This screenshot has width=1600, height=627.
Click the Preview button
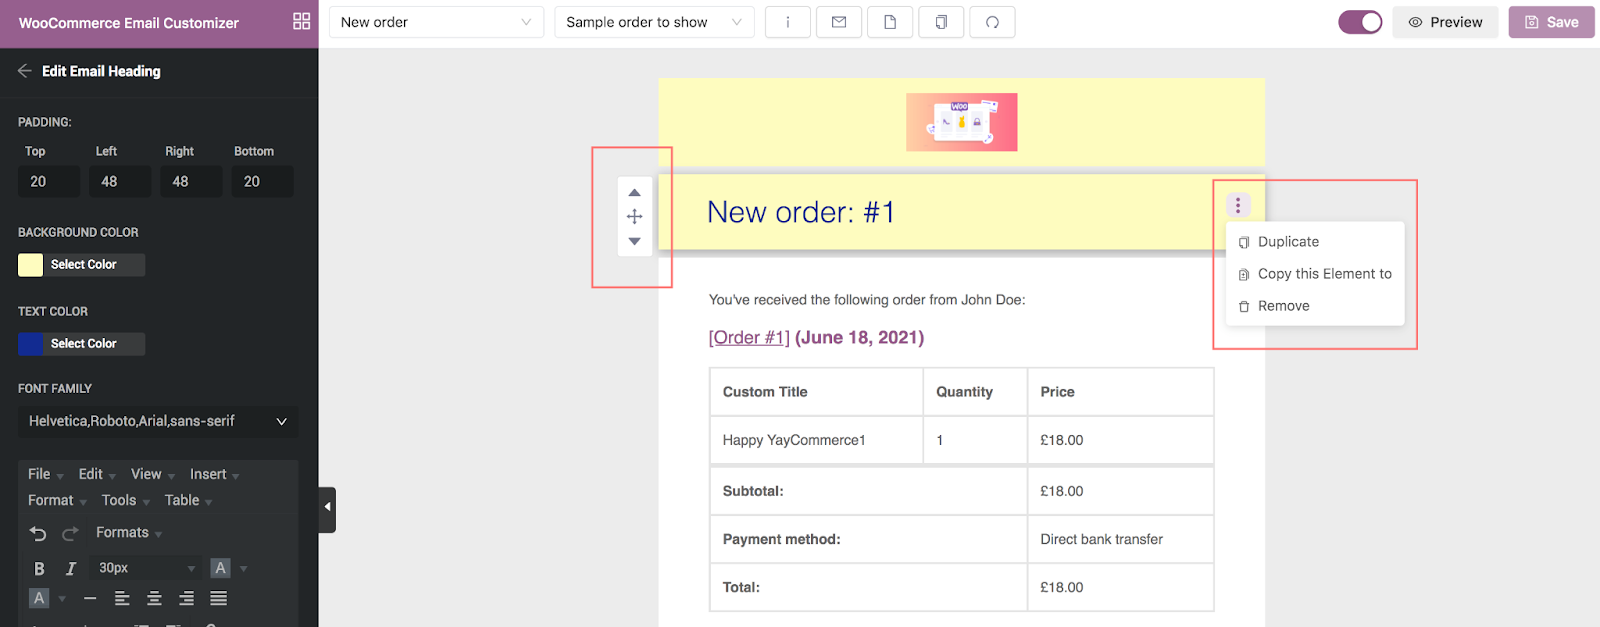coord(1445,22)
